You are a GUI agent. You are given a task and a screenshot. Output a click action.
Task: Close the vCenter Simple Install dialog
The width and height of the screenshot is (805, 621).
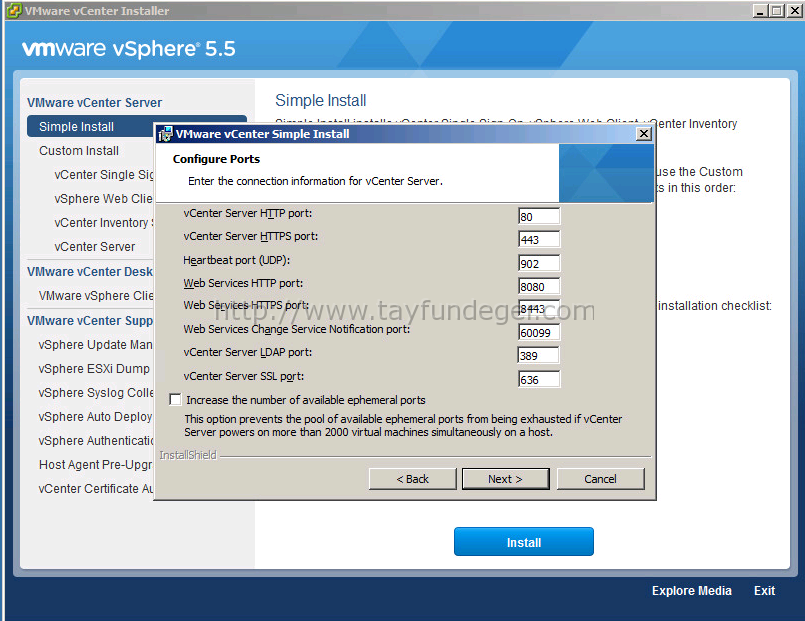click(644, 134)
